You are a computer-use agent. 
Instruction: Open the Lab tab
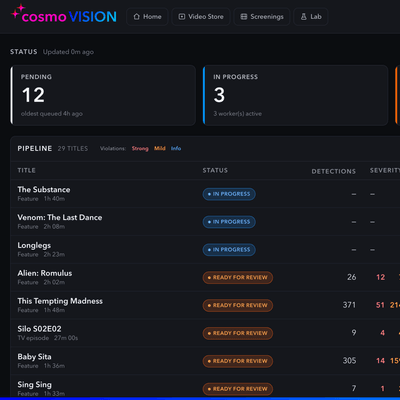pos(311,17)
